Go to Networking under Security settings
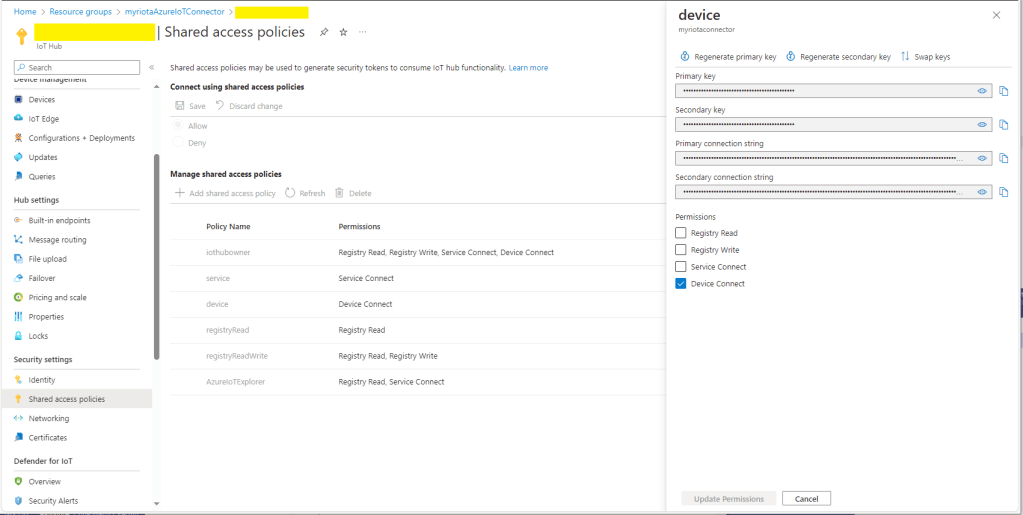 [48, 418]
